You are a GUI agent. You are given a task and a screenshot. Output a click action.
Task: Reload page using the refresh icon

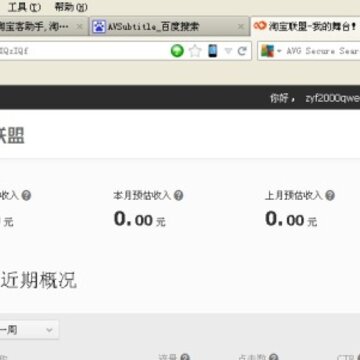tap(242, 51)
